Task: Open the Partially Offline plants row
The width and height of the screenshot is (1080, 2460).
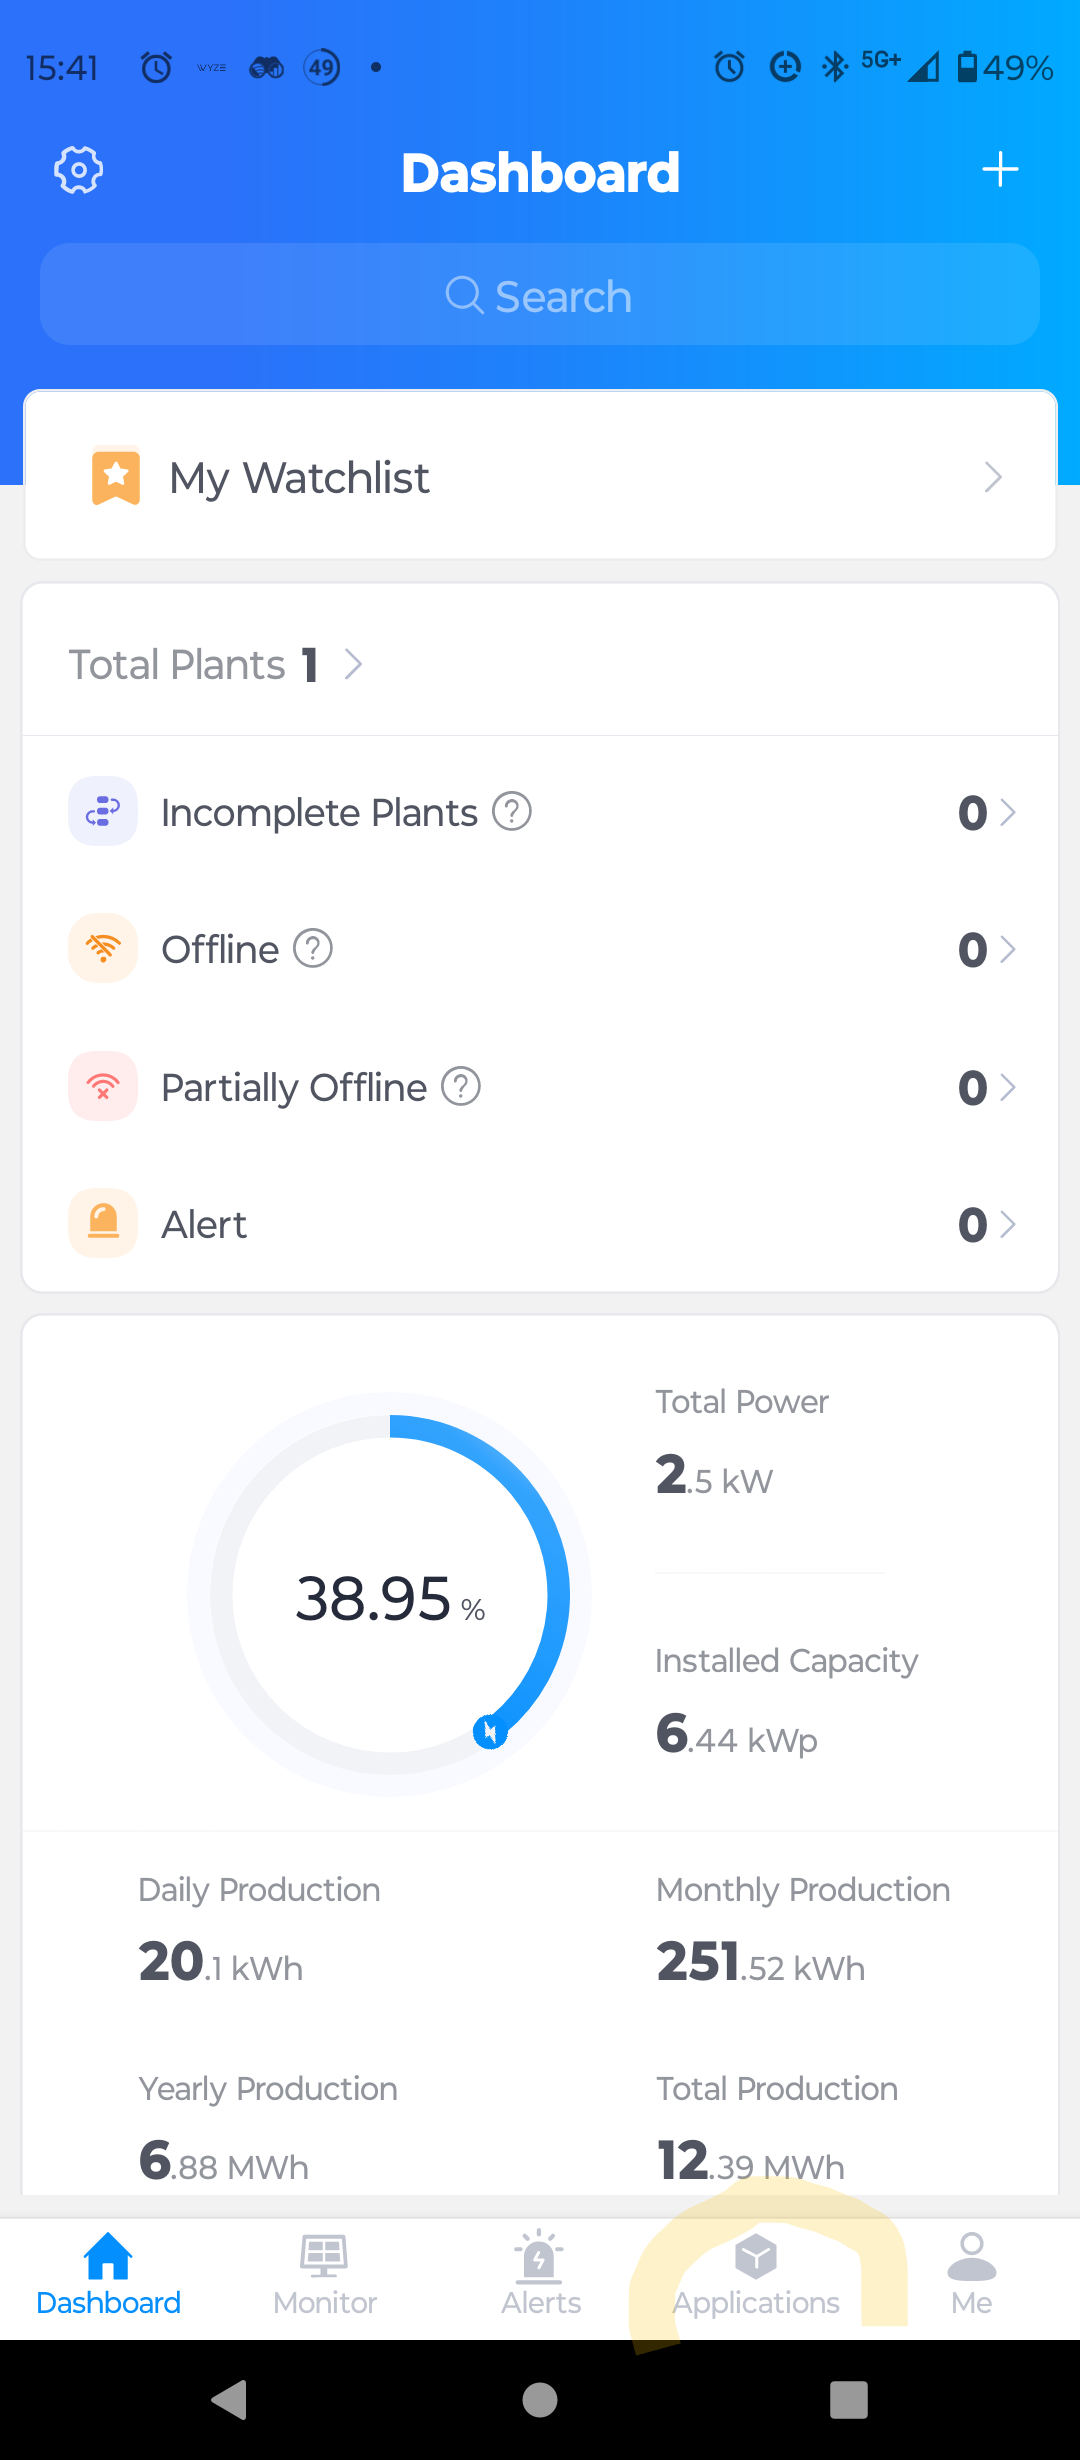Action: coord(540,1087)
